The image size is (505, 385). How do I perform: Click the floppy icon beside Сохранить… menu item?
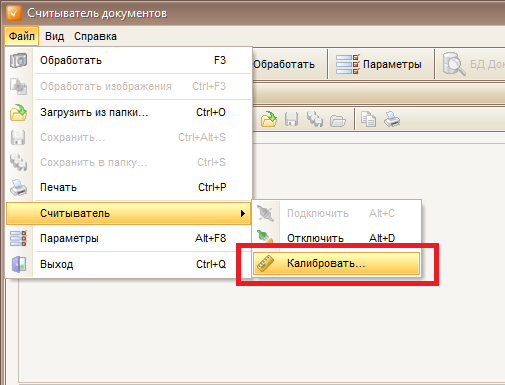click(18, 137)
